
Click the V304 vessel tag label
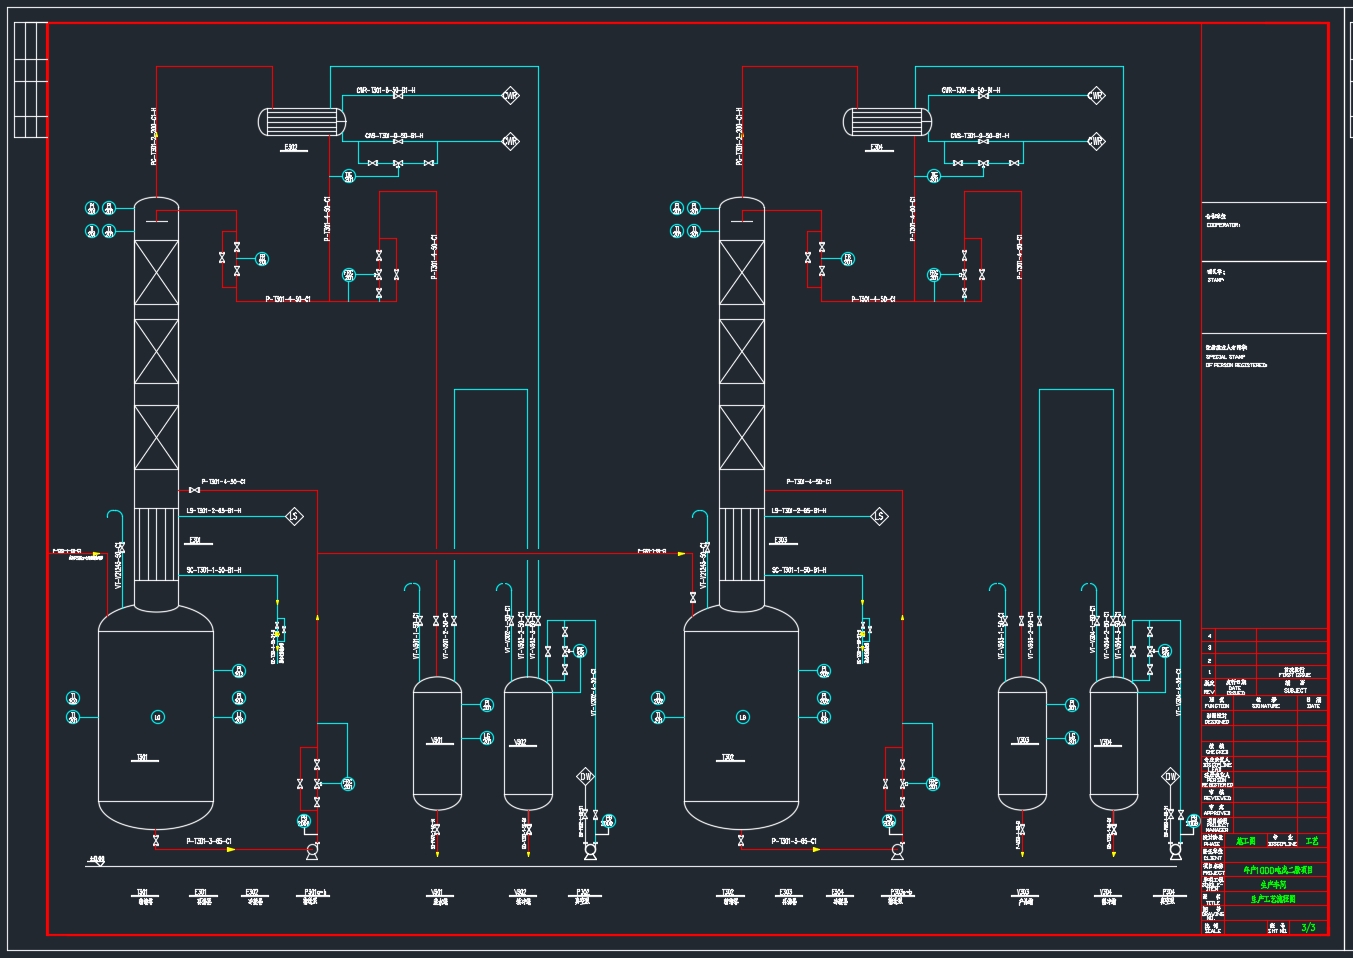tap(1105, 743)
